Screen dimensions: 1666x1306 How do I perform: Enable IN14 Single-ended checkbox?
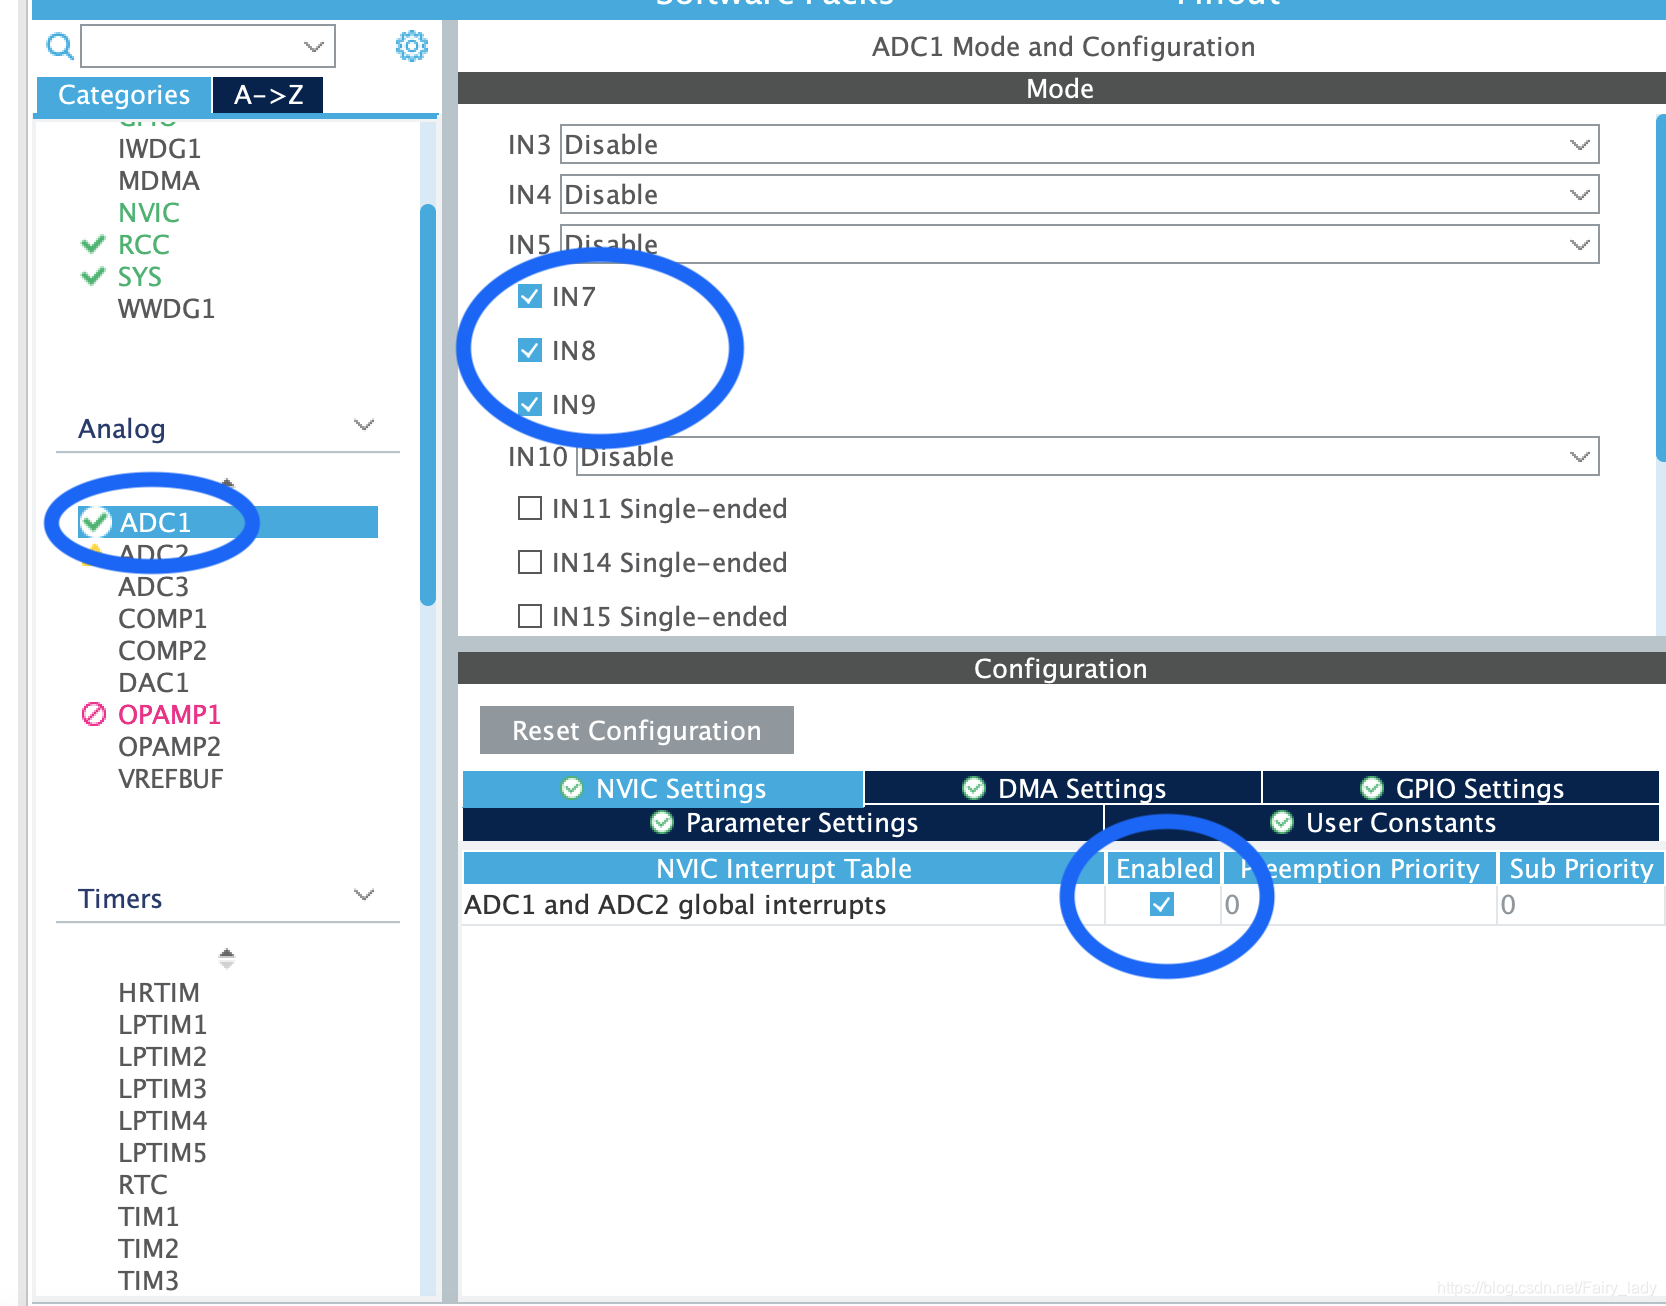point(530,562)
